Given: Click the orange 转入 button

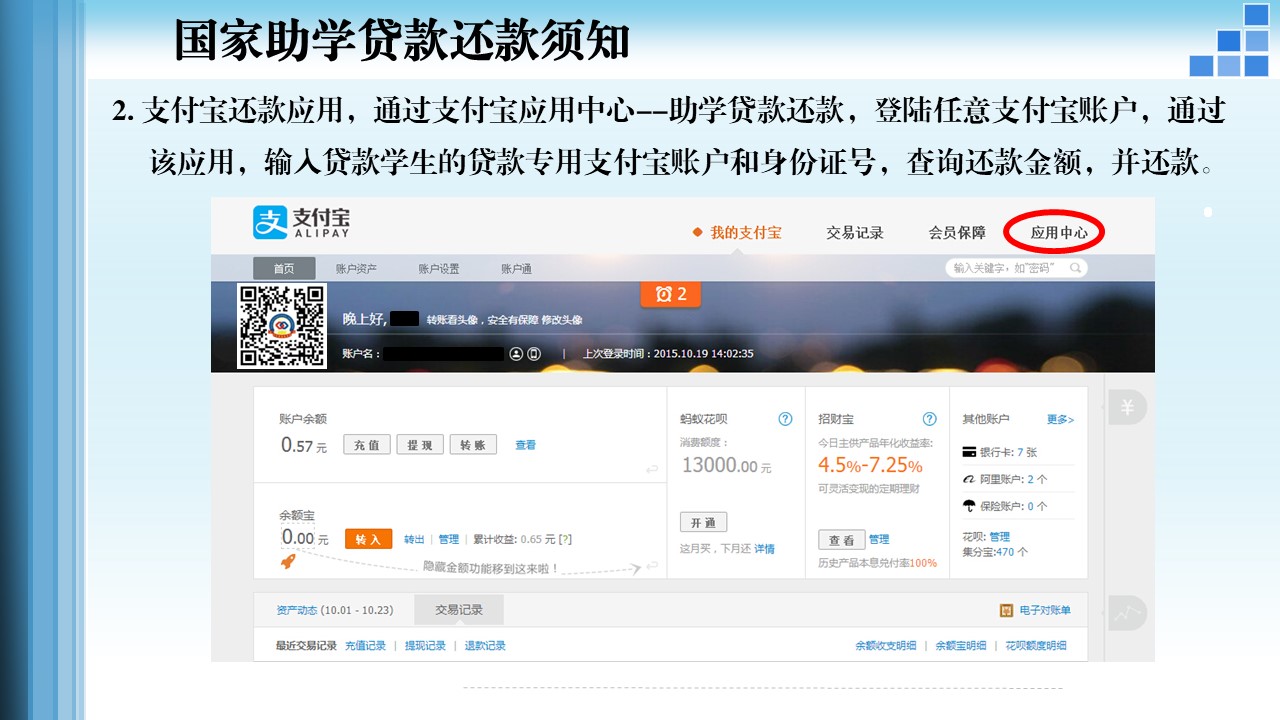Looking at the screenshot, I should pos(368,539).
